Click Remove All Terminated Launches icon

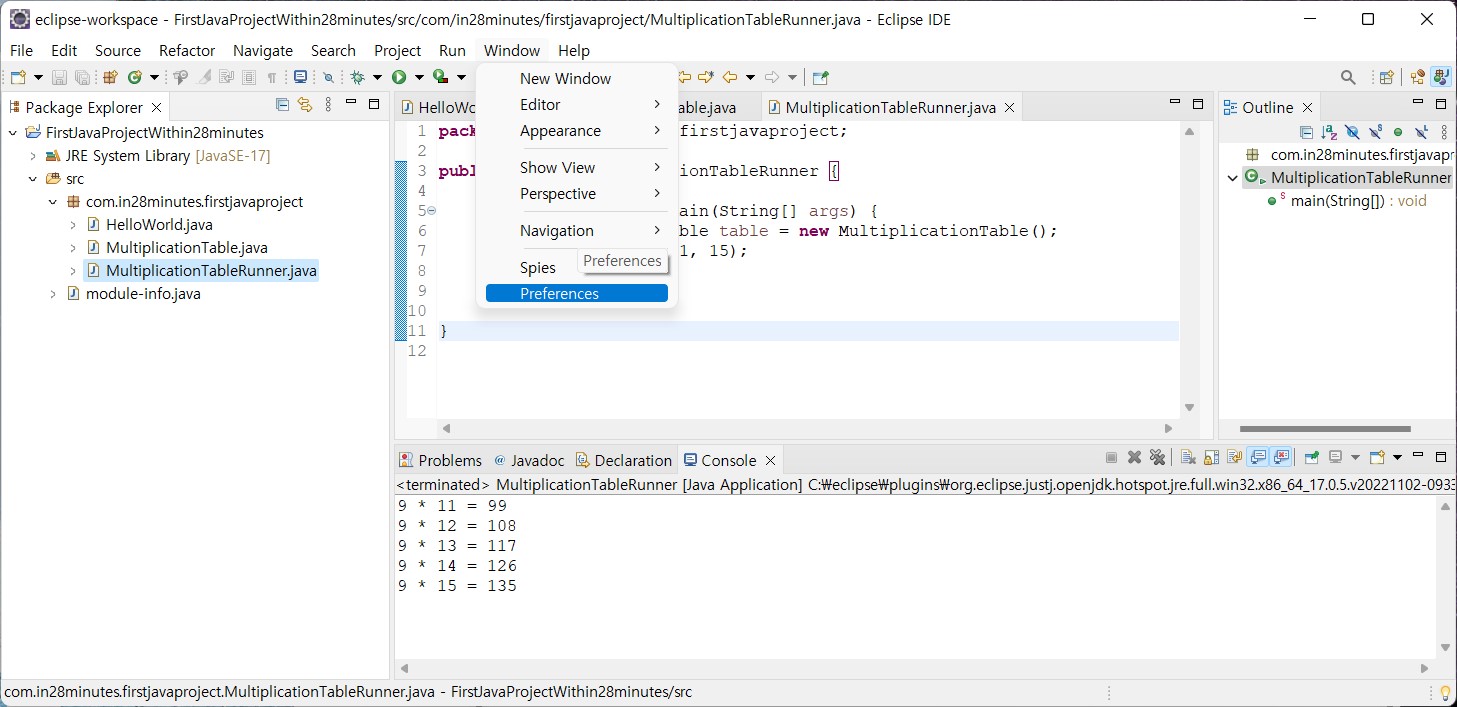point(1158,458)
